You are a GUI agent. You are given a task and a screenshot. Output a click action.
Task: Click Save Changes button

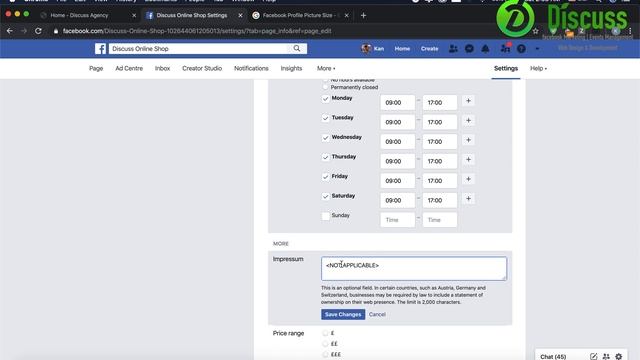tap(343, 314)
